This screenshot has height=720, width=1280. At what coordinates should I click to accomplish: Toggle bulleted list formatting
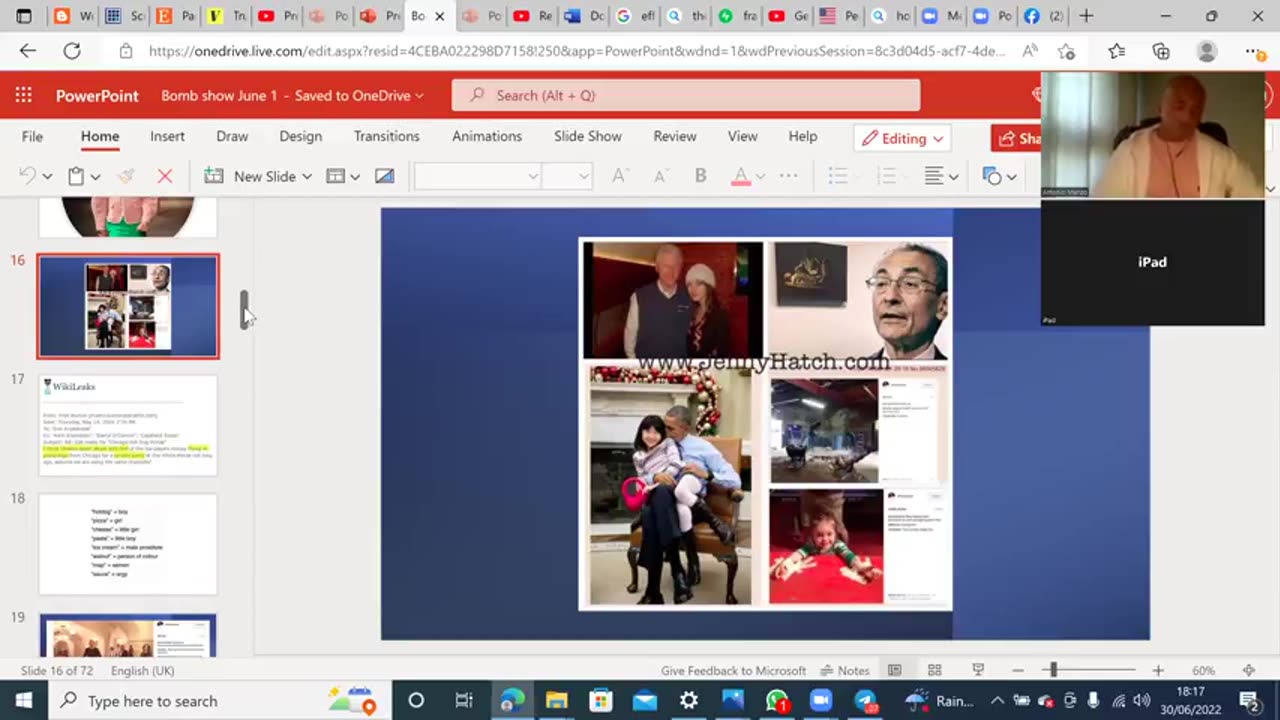[838, 176]
